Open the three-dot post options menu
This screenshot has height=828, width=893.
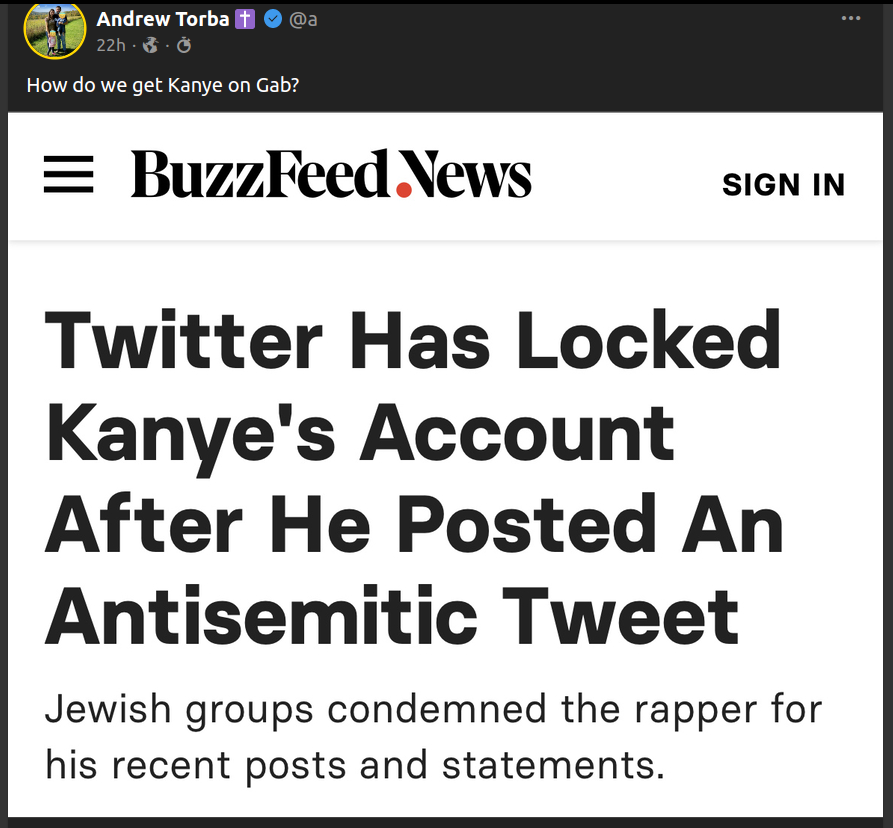click(850, 19)
